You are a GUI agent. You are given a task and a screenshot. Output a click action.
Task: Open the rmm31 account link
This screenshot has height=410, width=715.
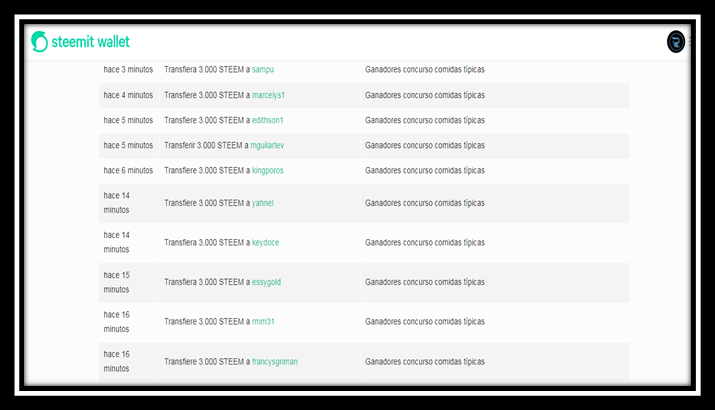coord(263,322)
